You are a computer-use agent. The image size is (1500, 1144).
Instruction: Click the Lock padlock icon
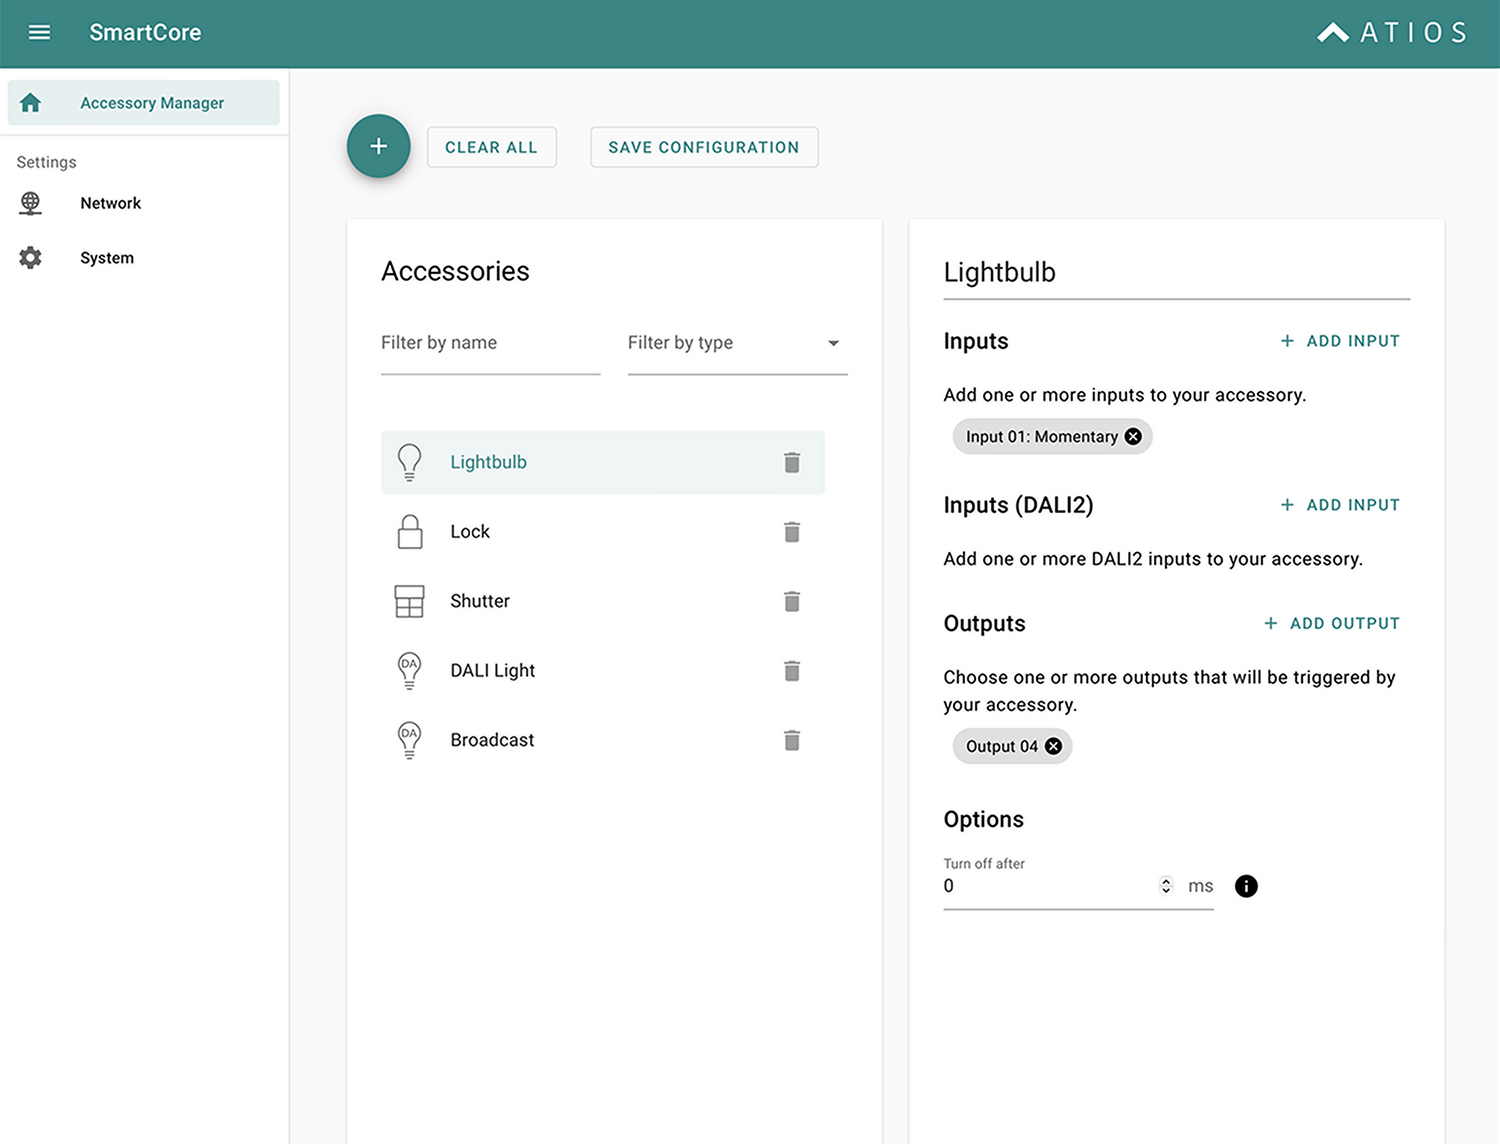coord(410,532)
